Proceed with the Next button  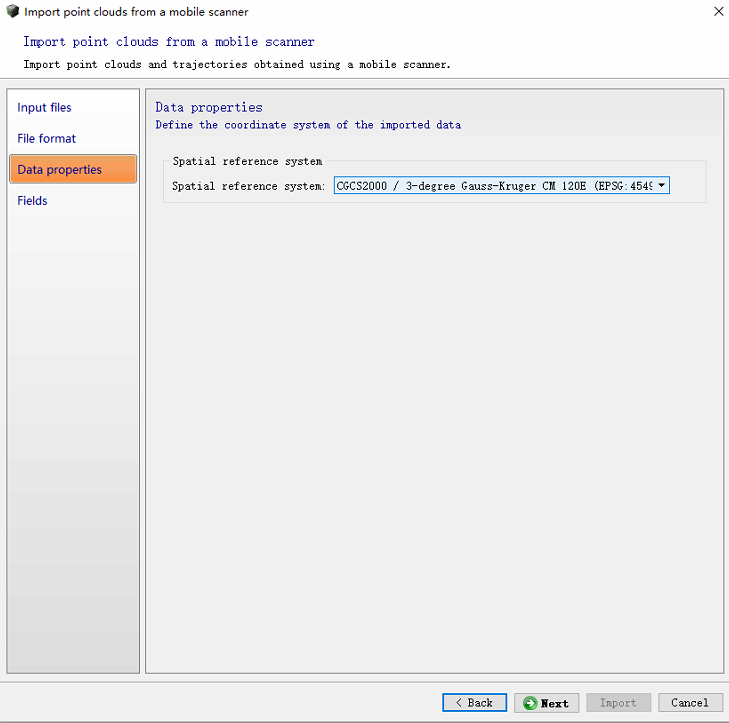546,703
